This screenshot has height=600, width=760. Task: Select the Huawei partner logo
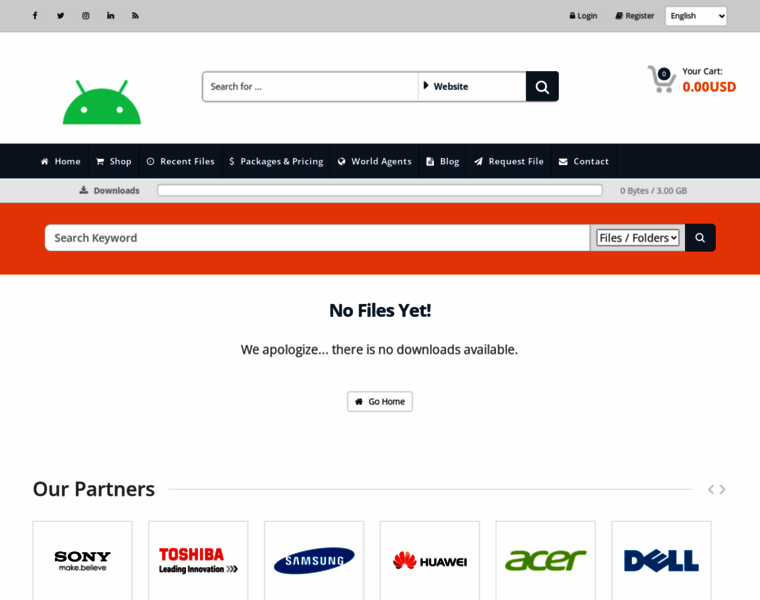430,561
